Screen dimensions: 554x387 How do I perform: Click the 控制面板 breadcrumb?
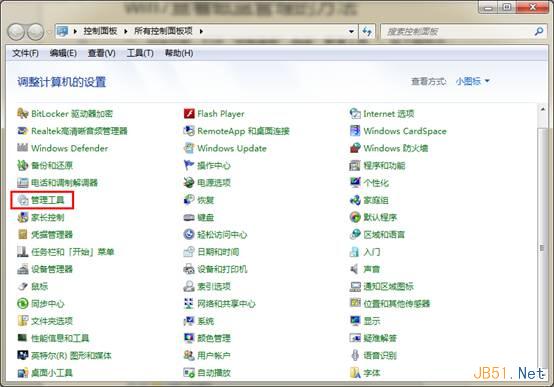(x=100, y=31)
